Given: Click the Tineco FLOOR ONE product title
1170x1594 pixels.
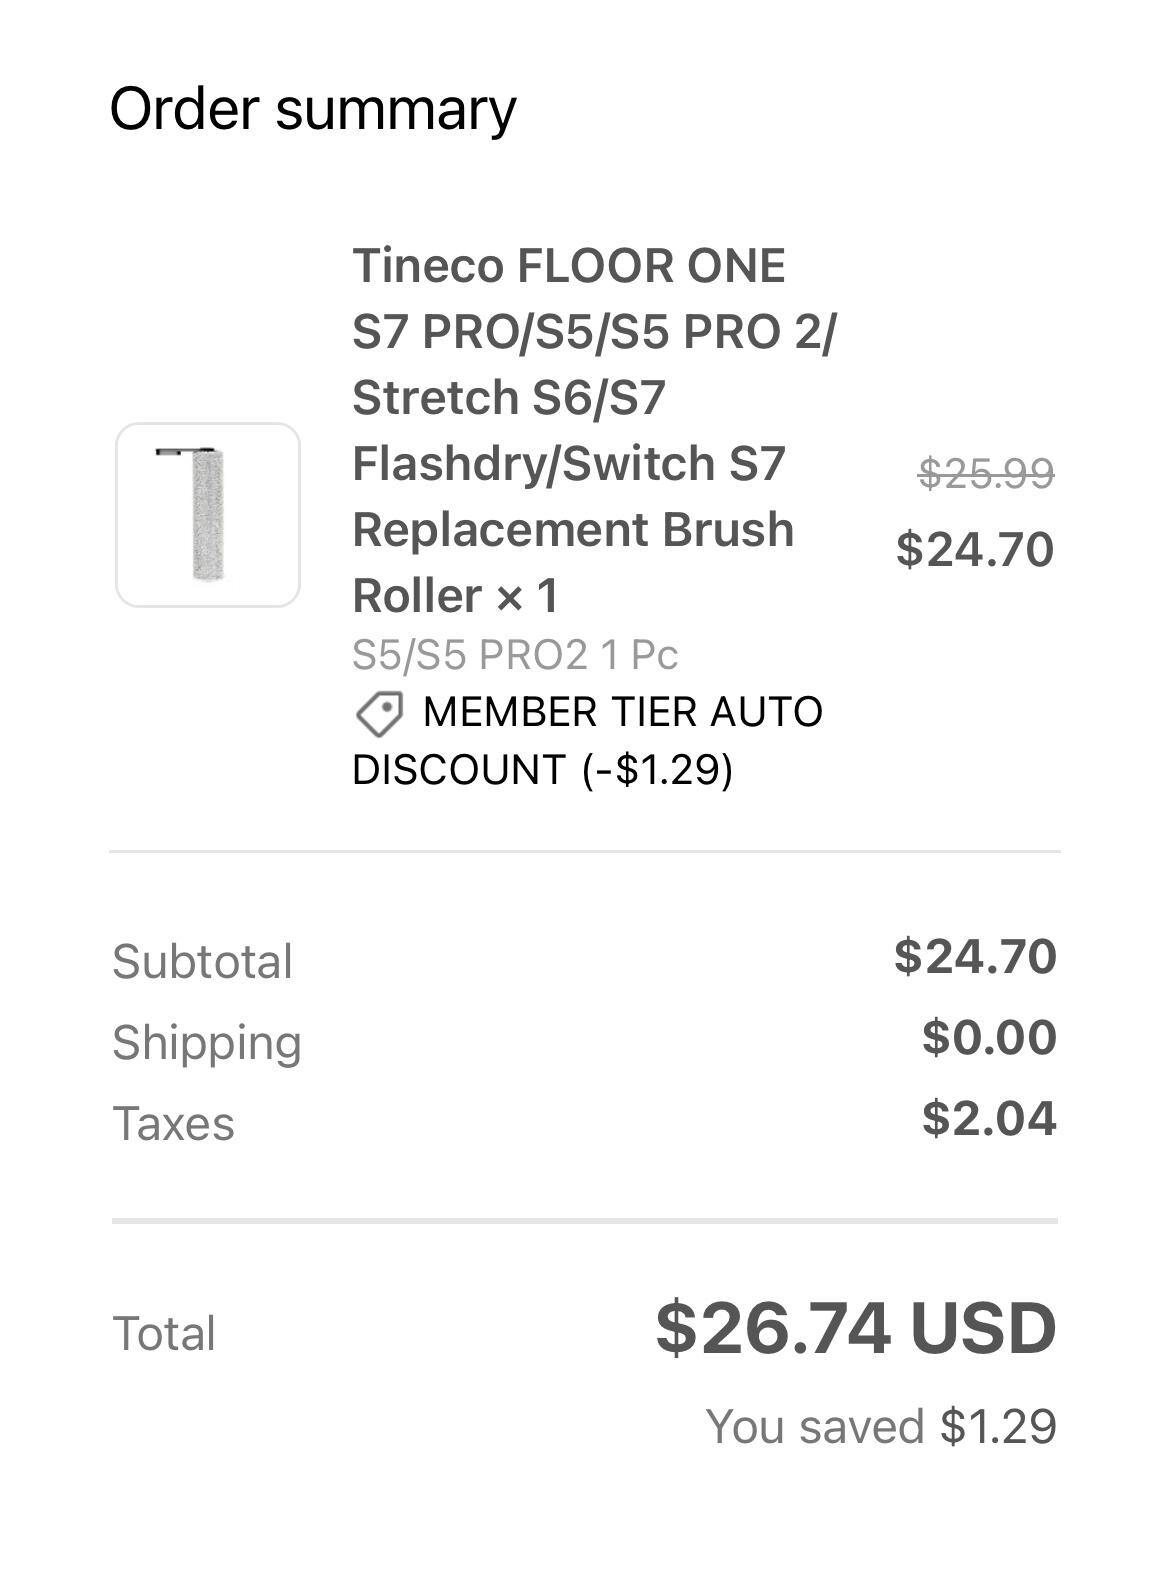Looking at the screenshot, I should coord(593,430).
